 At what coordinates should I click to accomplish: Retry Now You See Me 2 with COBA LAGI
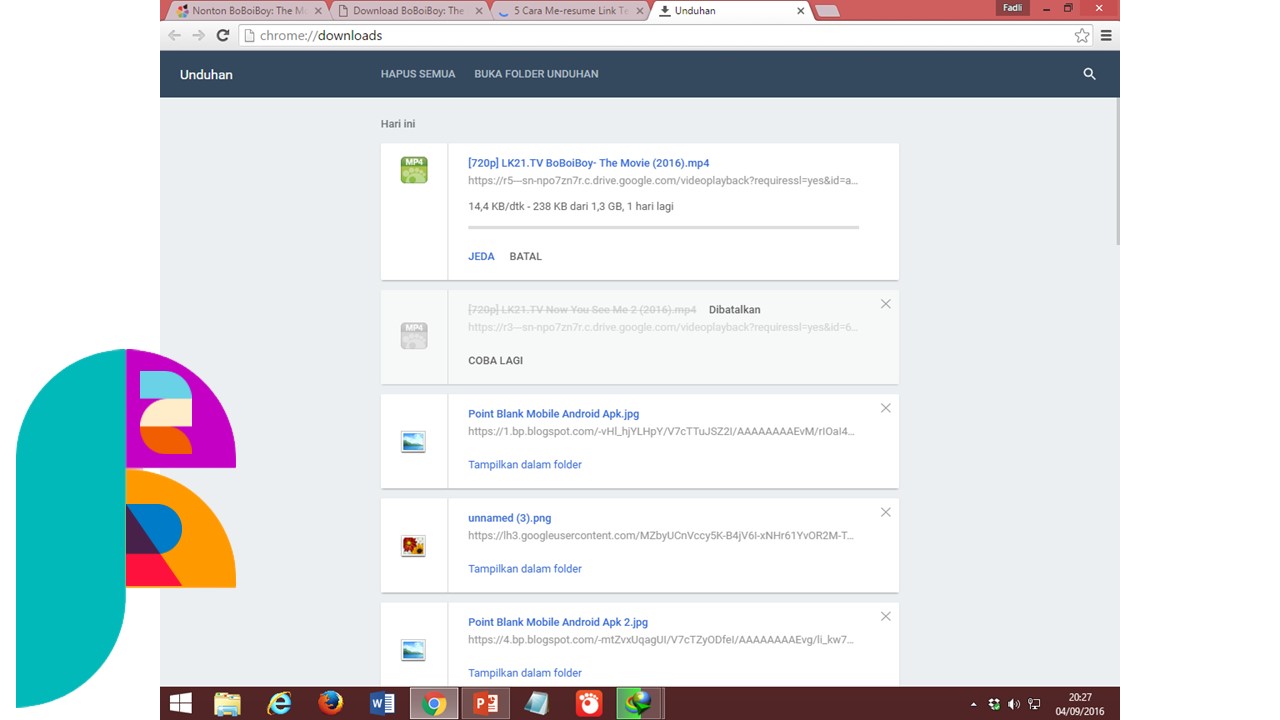pyautogui.click(x=496, y=361)
